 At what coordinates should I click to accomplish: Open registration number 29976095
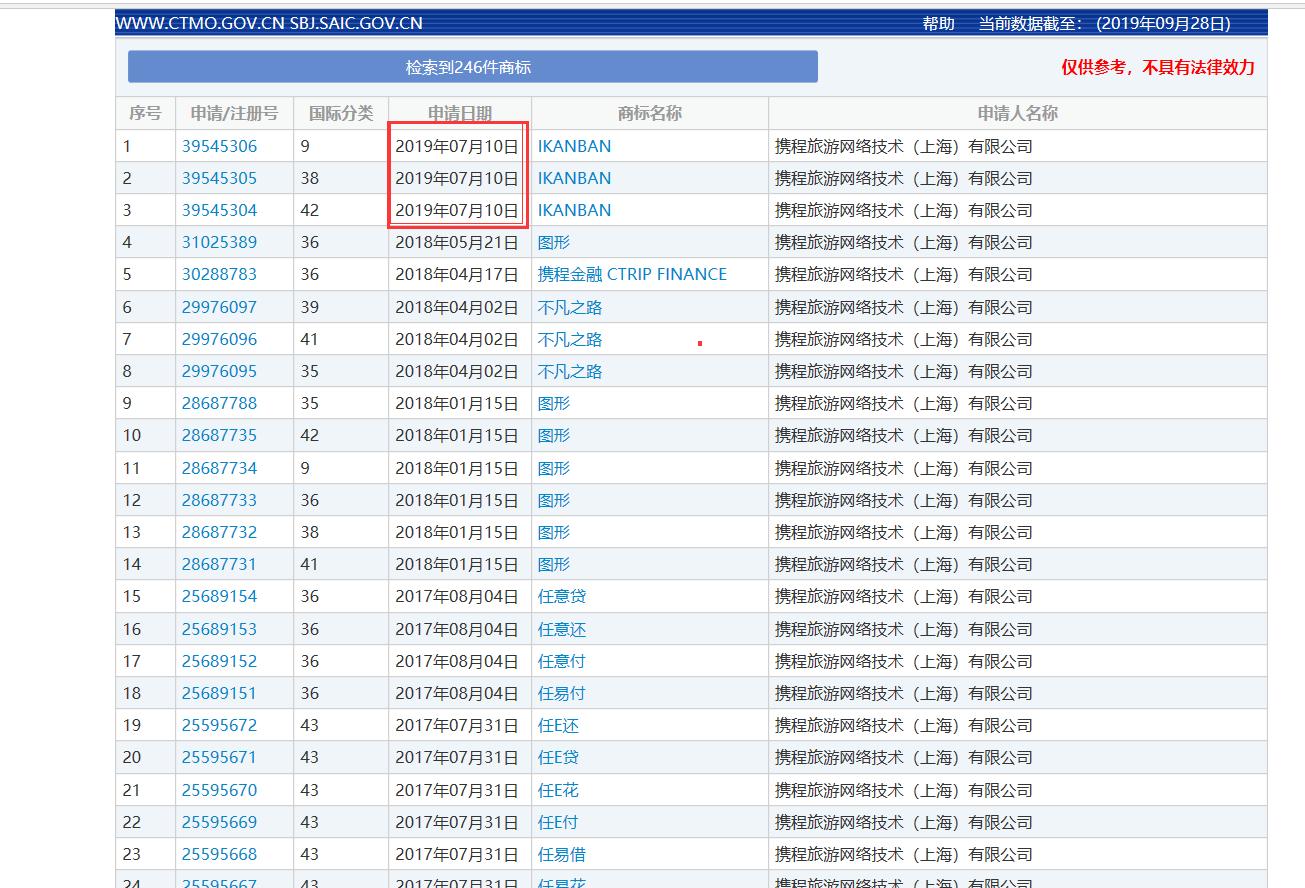point(219,371)
